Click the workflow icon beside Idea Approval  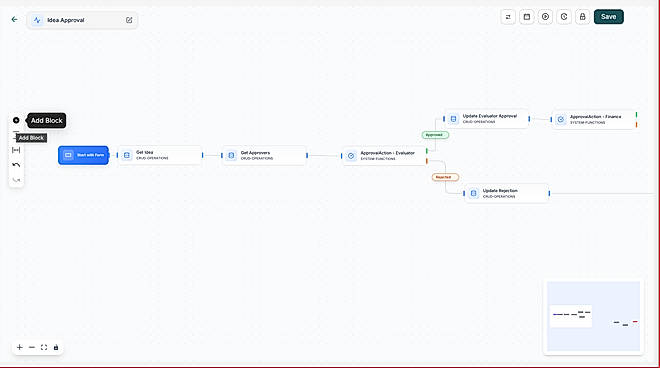click(37, 20)
